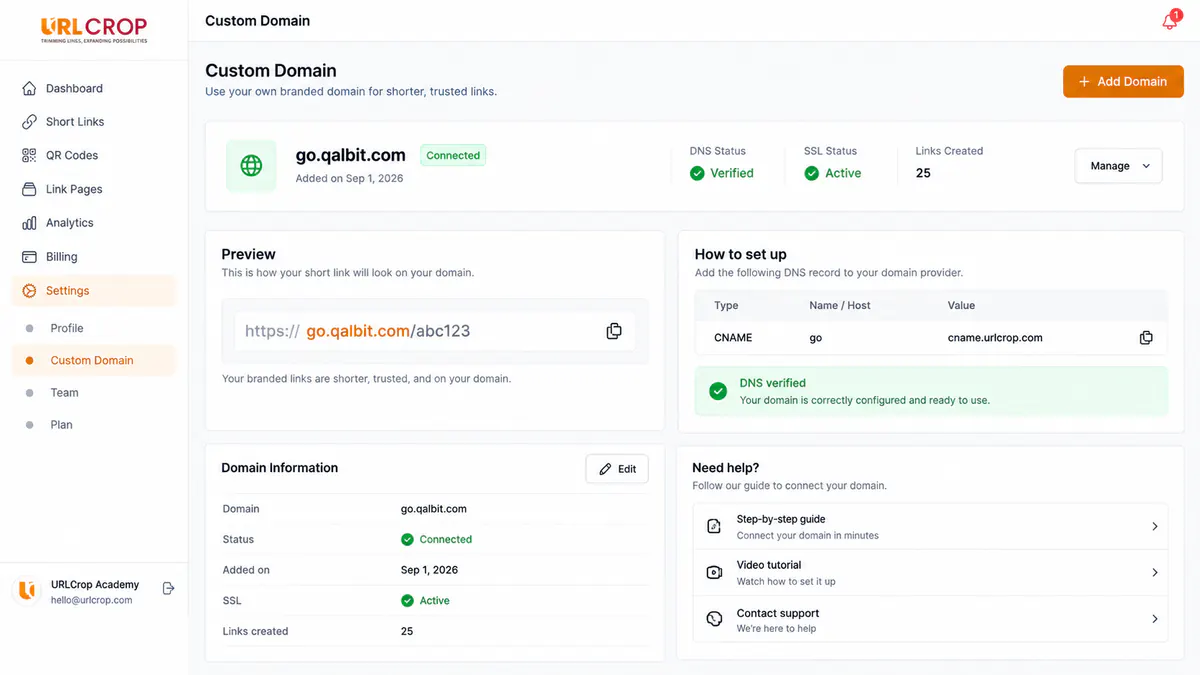Go to Dashboard in the sidebar
This screenshot has width=1200, height=675.
click(93, 88)
